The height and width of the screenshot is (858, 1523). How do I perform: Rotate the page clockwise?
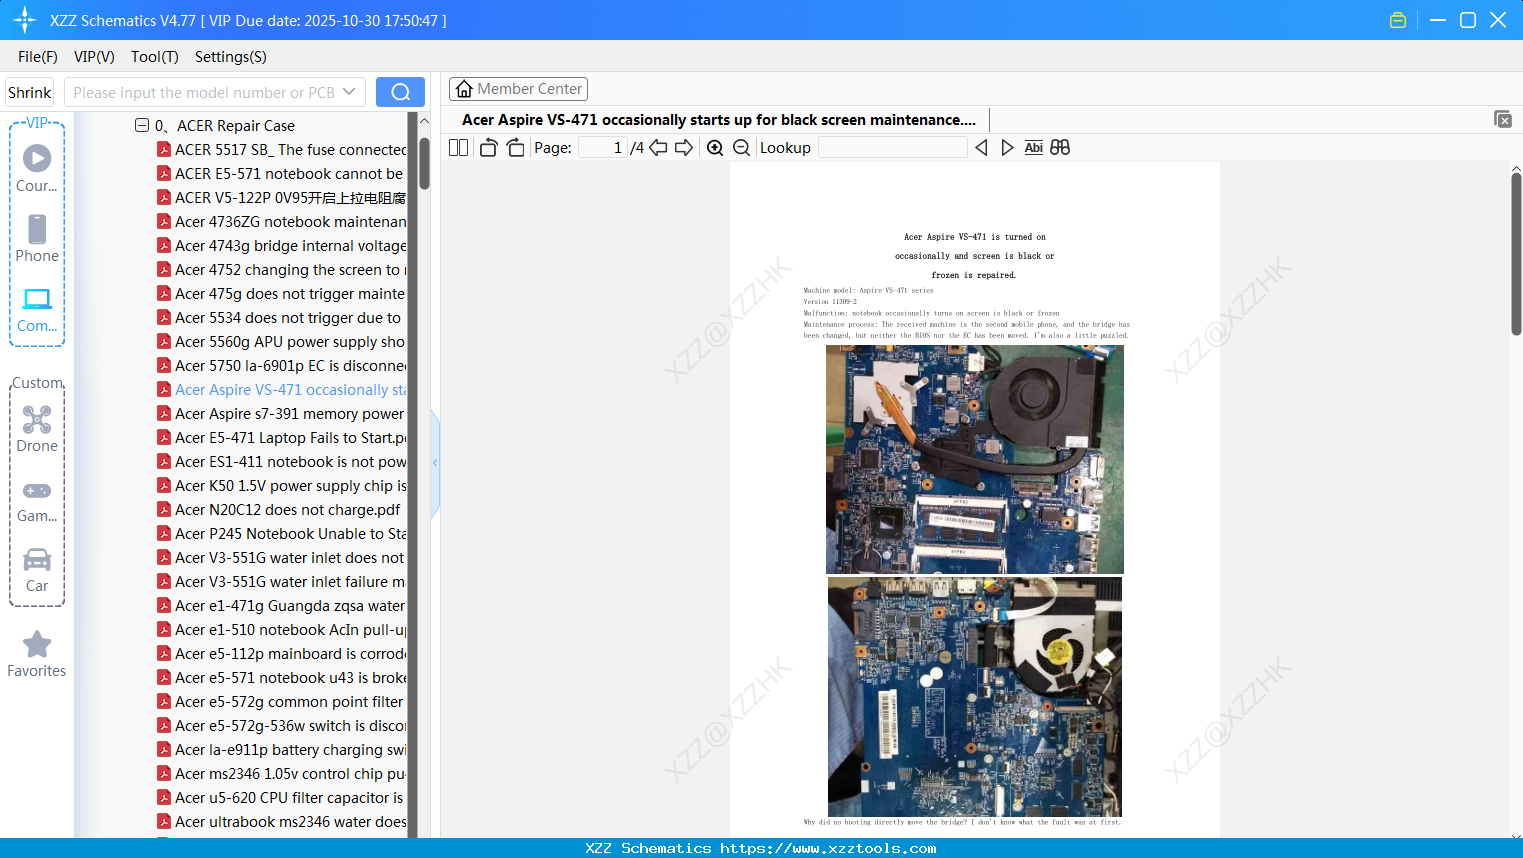coord(515,148)
